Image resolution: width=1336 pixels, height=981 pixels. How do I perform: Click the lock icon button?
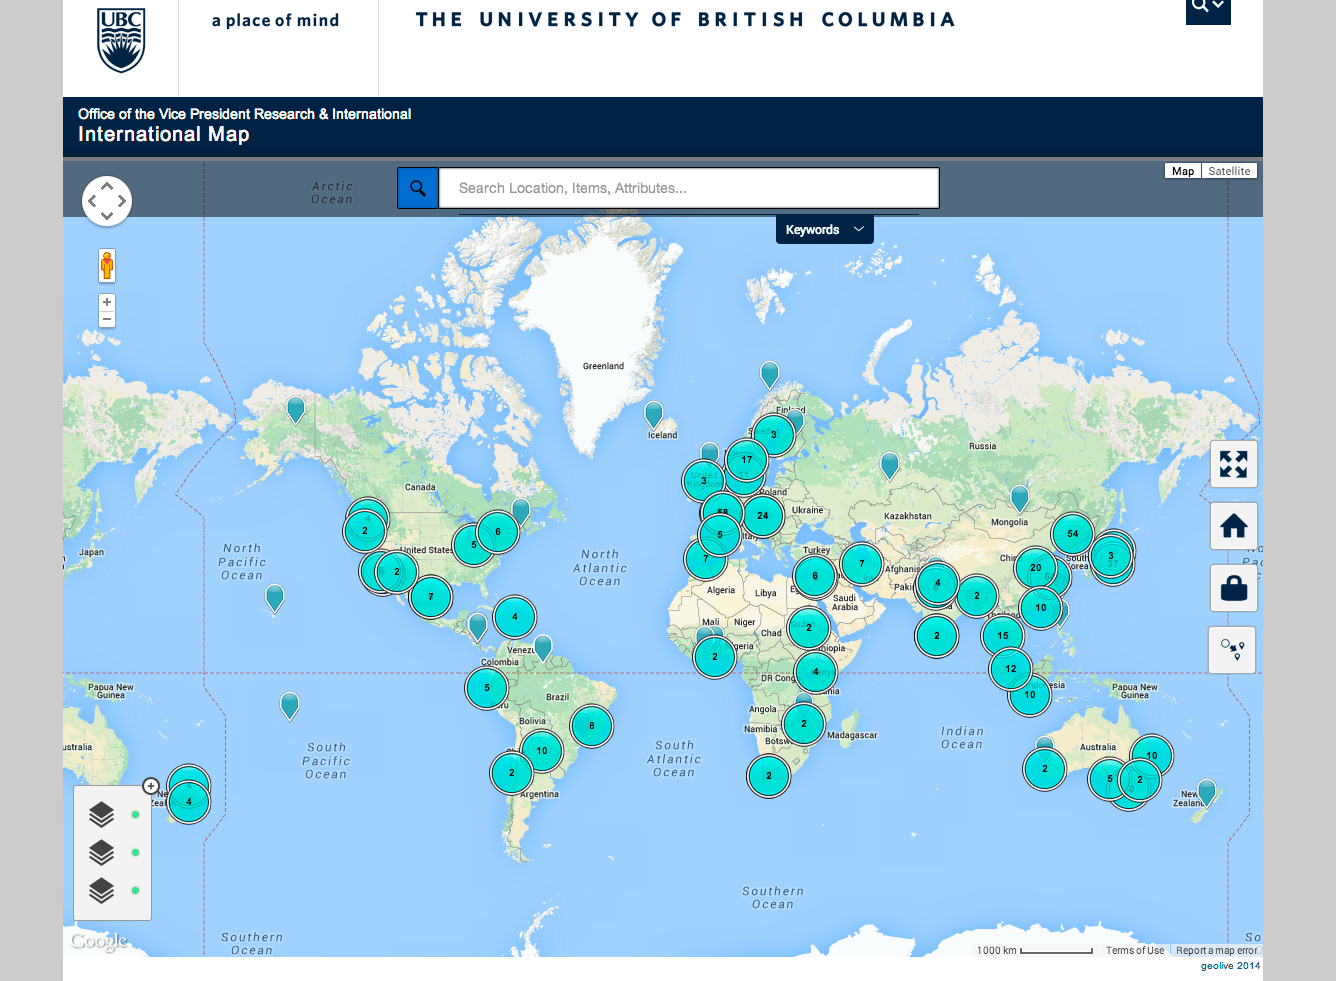1234,588
